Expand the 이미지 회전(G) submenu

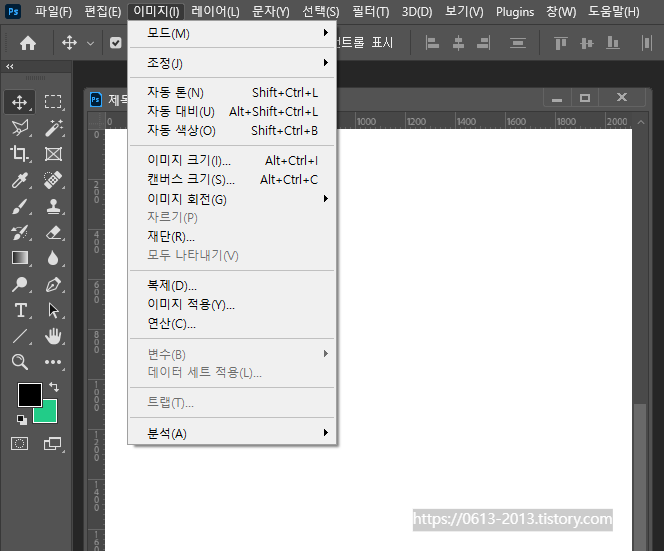pyautogui.click(x=232, y=199)
